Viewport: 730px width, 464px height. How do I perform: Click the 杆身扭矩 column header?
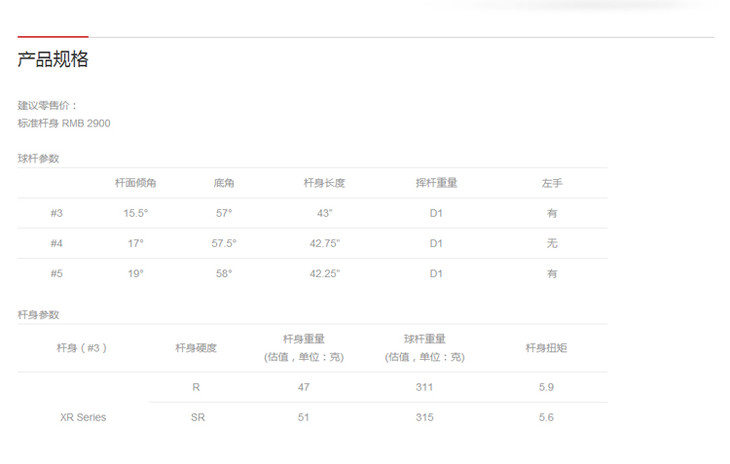(546, 348)
